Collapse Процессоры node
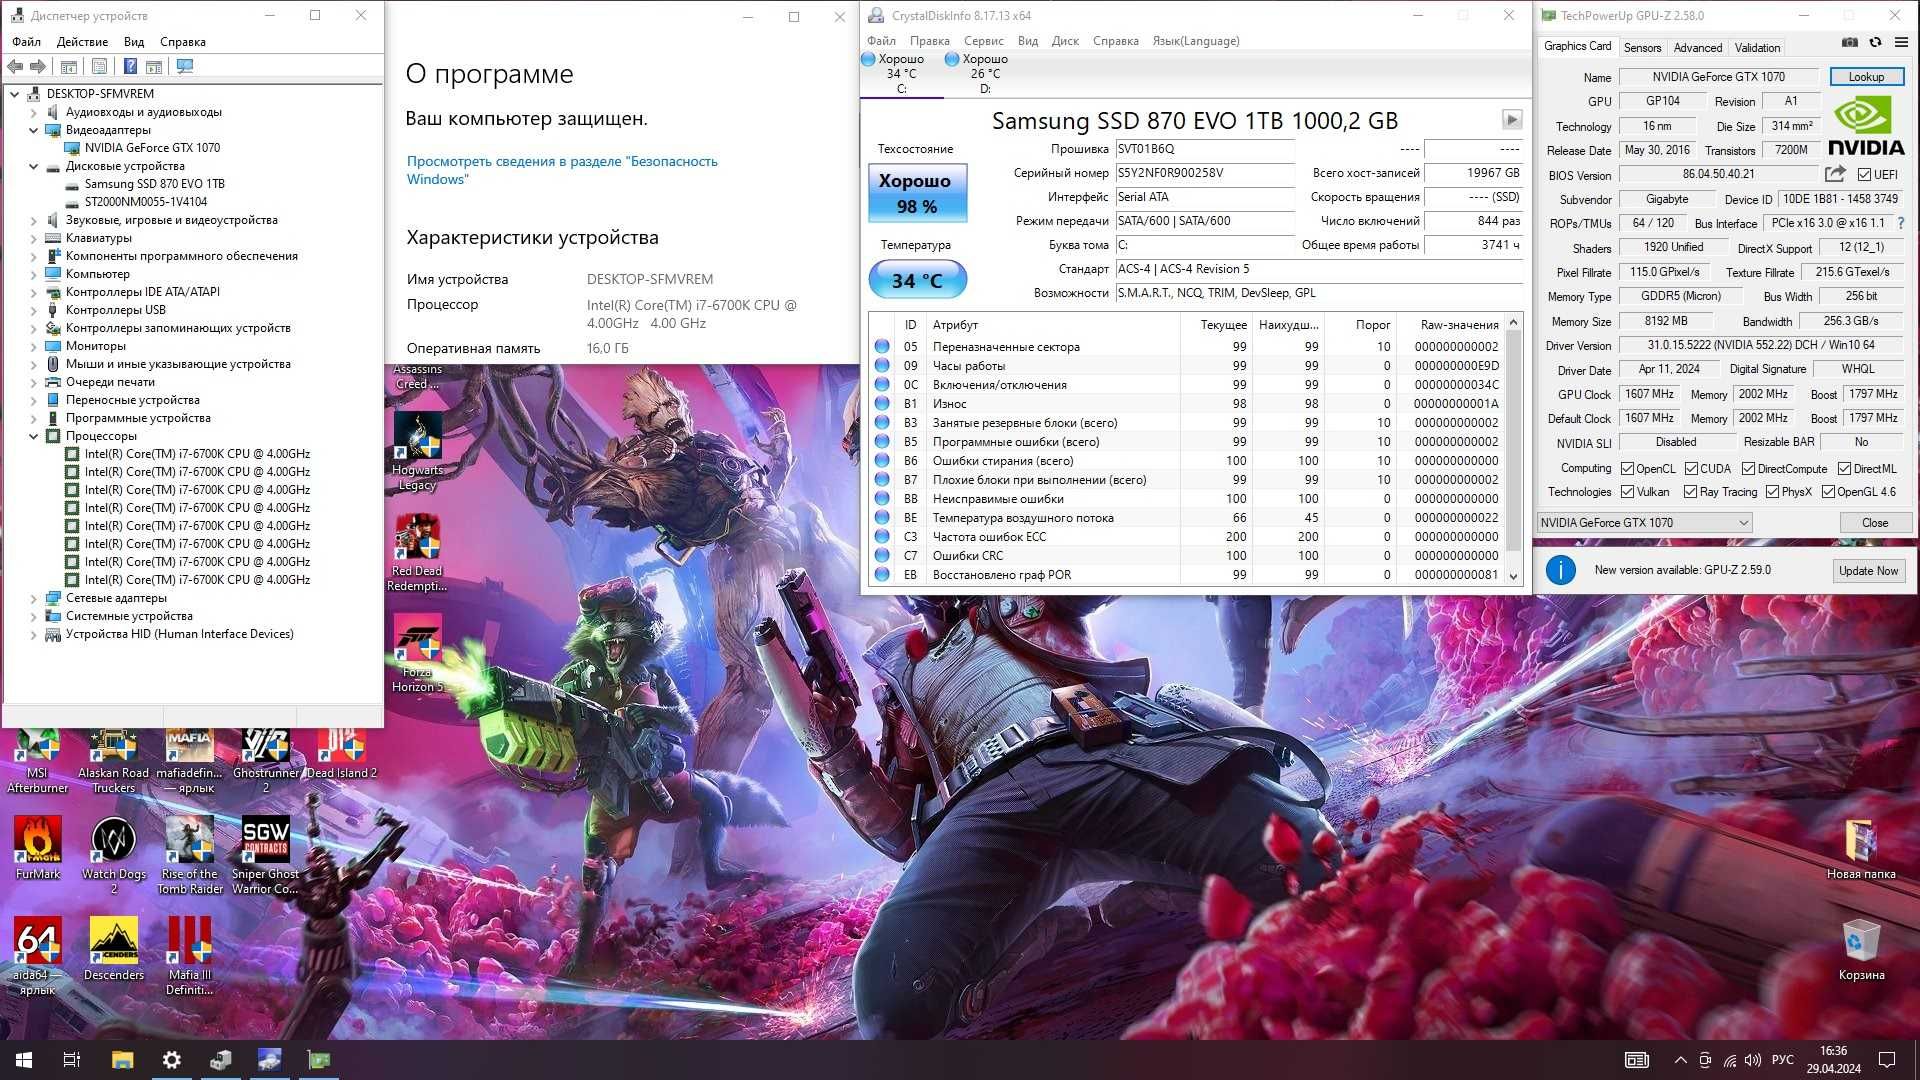 (33, 436)
